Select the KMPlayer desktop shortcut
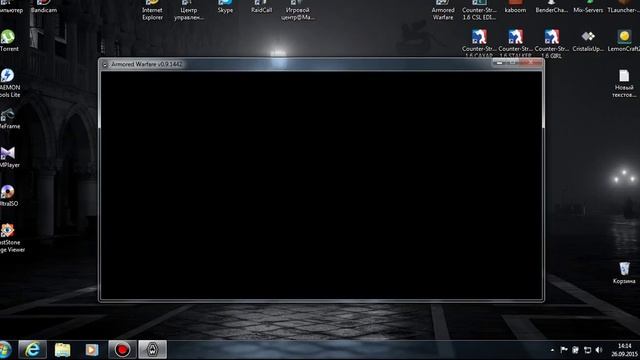Screen dimensions: 640x360 (9, 157)
